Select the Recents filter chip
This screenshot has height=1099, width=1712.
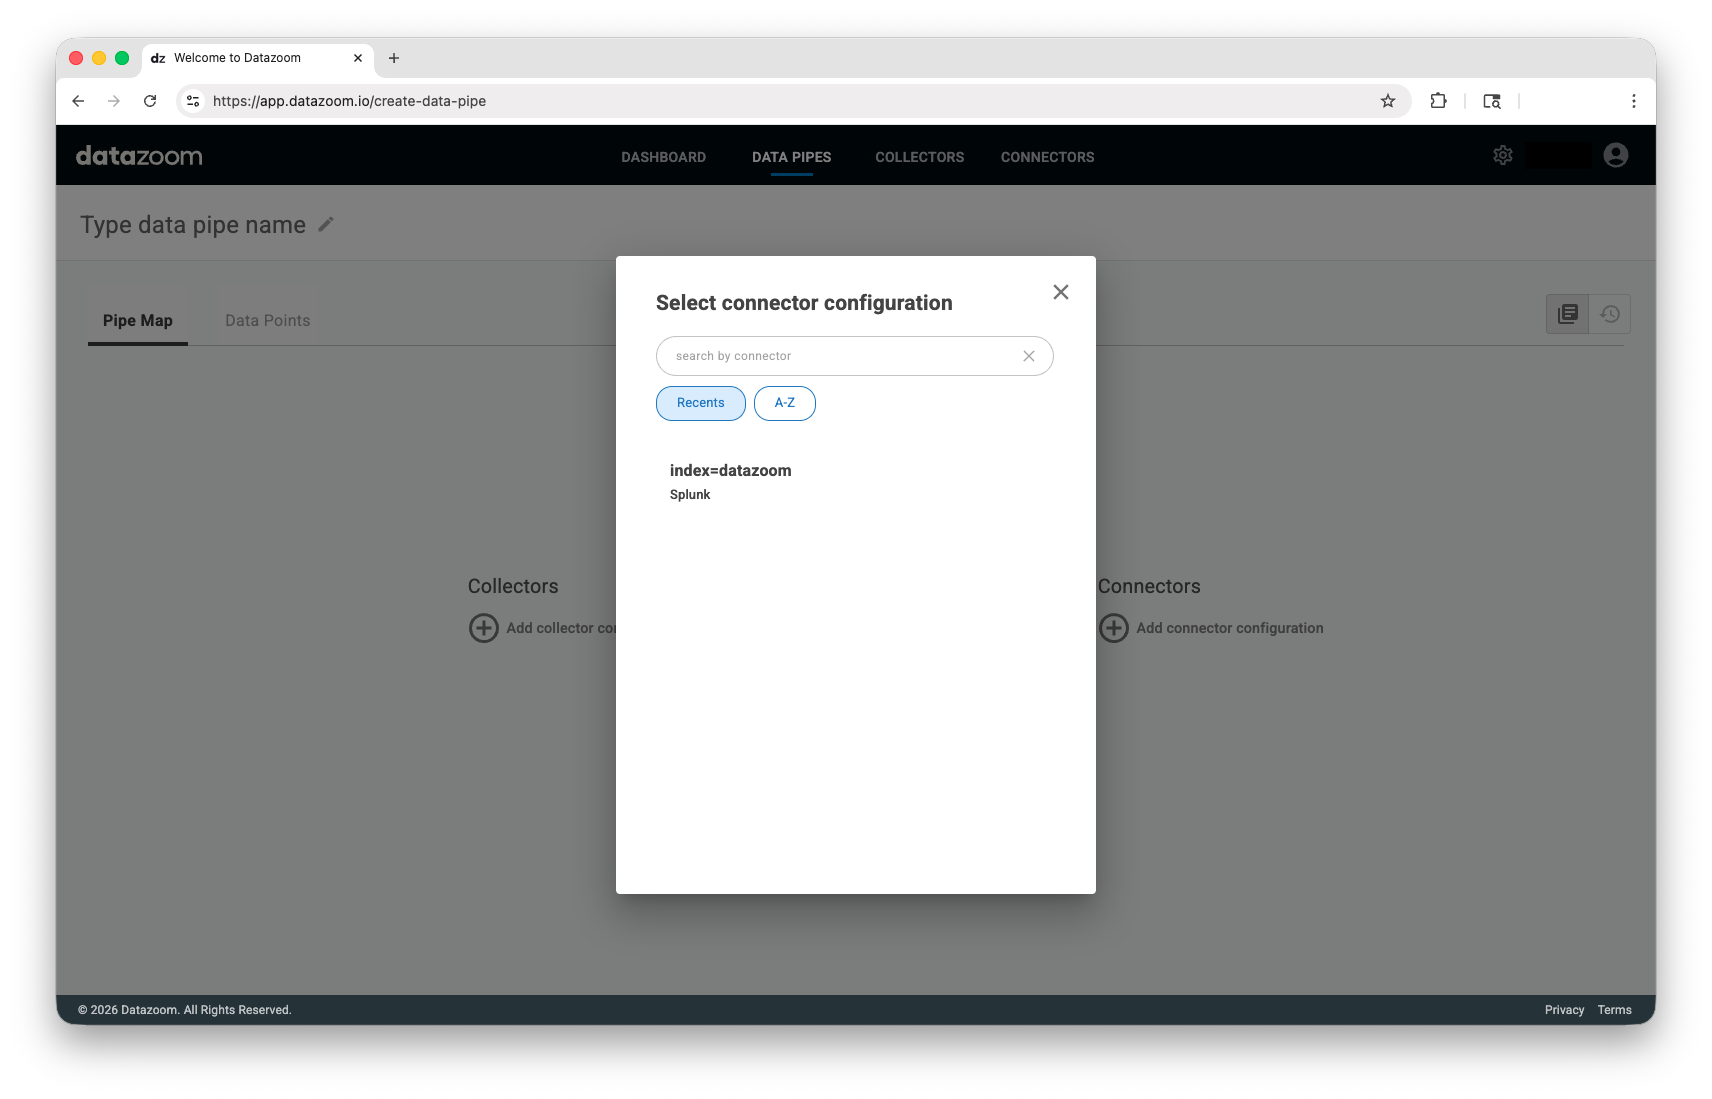coord(700,403)
